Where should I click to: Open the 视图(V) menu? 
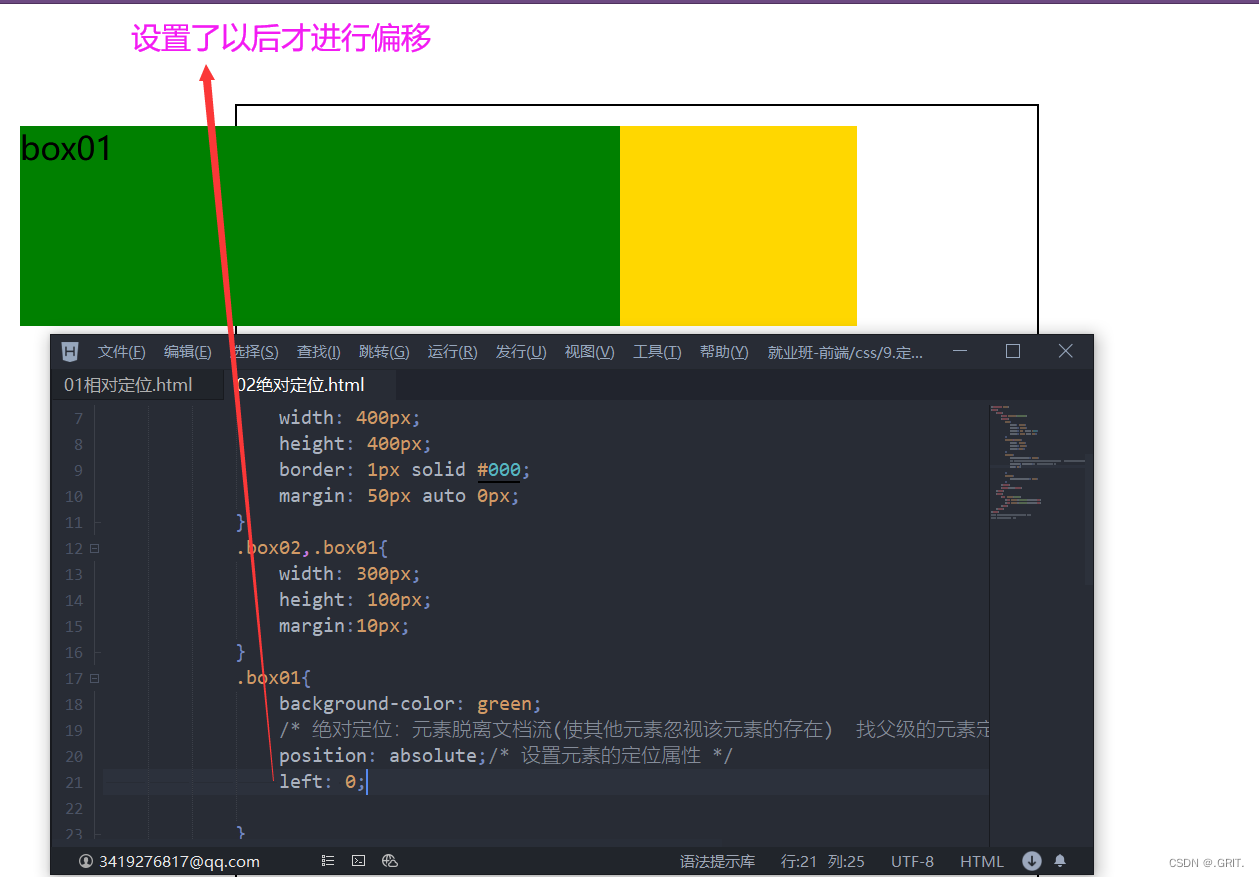(x=590, y=352)
